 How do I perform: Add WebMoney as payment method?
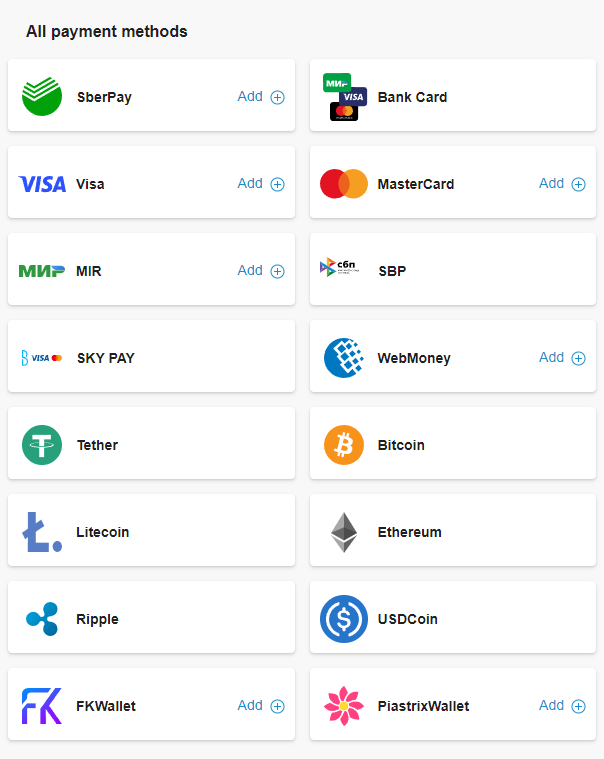pyautogui.click(x=562, y=358)
